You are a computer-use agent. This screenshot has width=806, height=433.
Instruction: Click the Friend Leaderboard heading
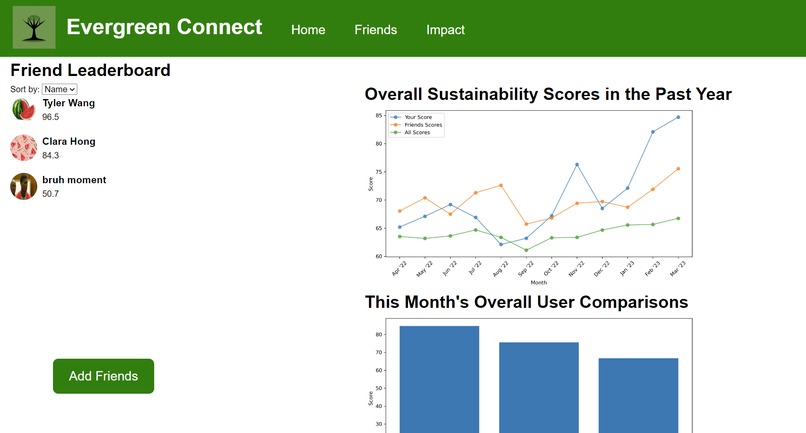pyautogui.click(x=90, y=70)
